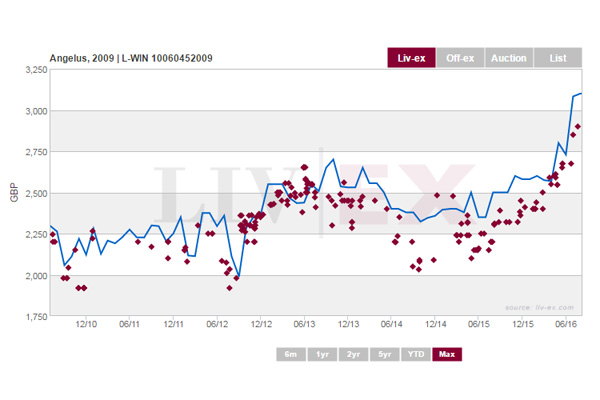Click the blue line's final peak point
Screen dimensions: 600x400
click(581, 93)
